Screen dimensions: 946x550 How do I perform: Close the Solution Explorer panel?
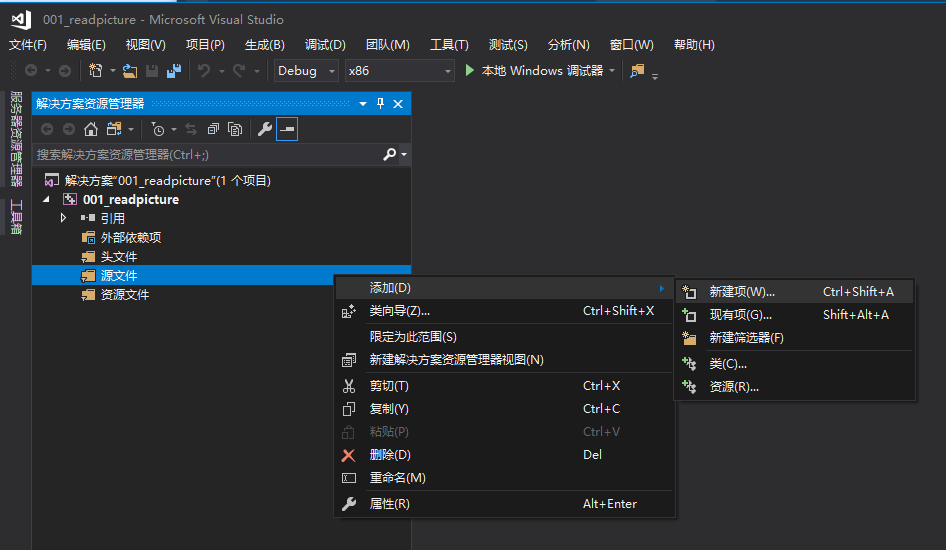pyautogui.click(x=398, y=104)
